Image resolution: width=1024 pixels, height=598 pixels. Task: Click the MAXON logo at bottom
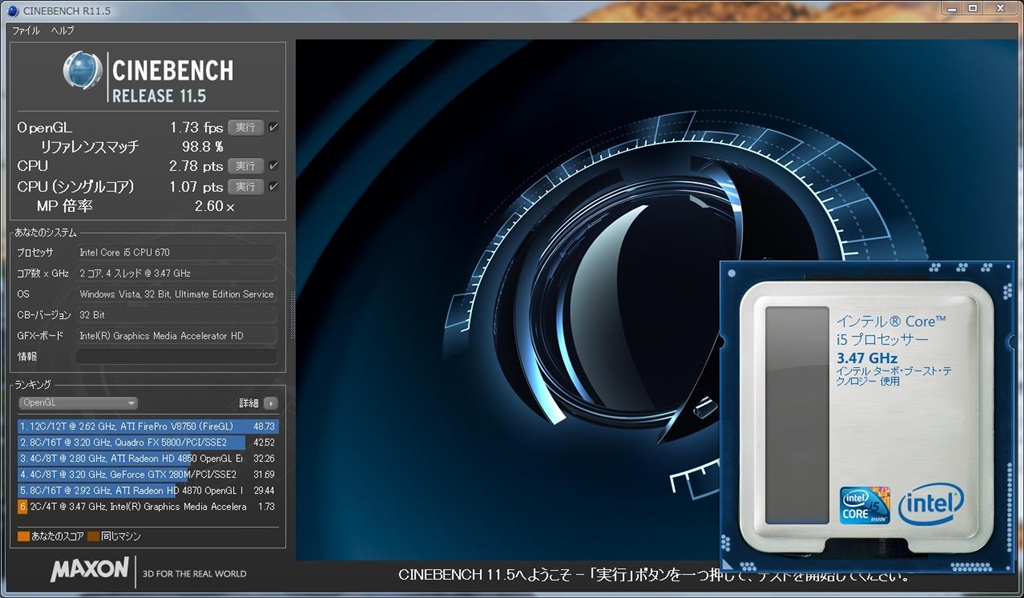pos(90,571)
